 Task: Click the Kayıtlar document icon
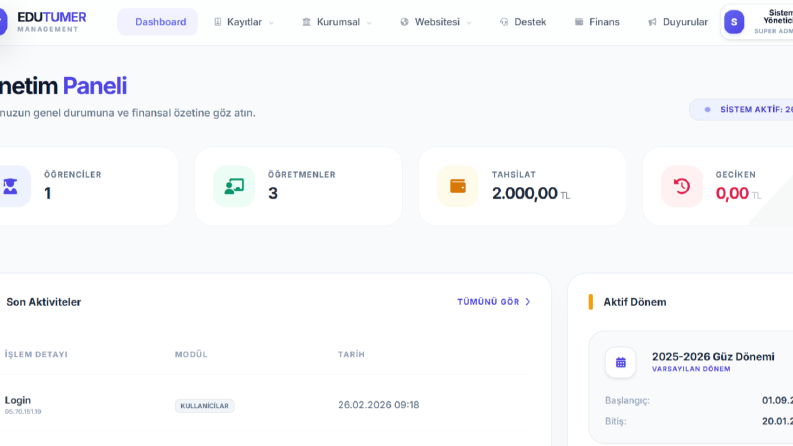(x=217, y=22)
